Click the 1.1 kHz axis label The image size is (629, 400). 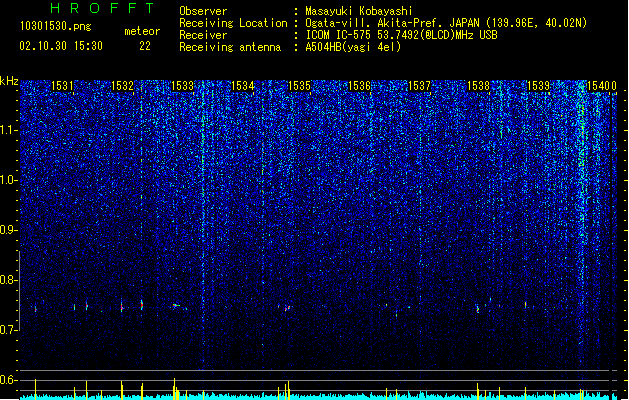(9, 130)
